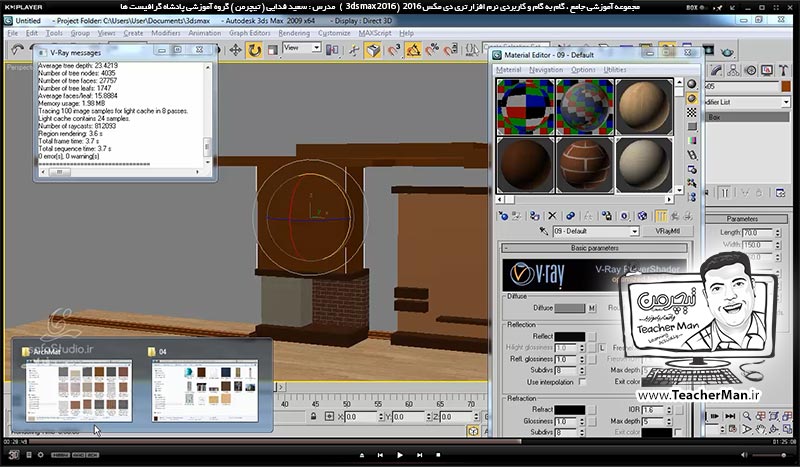Open Navigation menu in Material Editor
Viewport: 800px width, 467px height.
pyautogui.click(x=546, y=70)
